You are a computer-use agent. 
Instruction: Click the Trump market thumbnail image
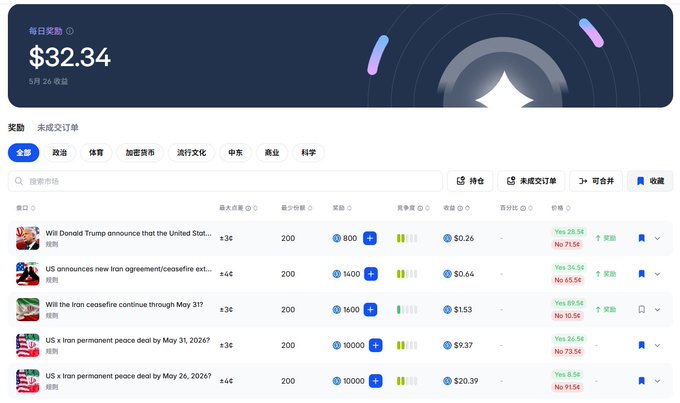(28, 238)
